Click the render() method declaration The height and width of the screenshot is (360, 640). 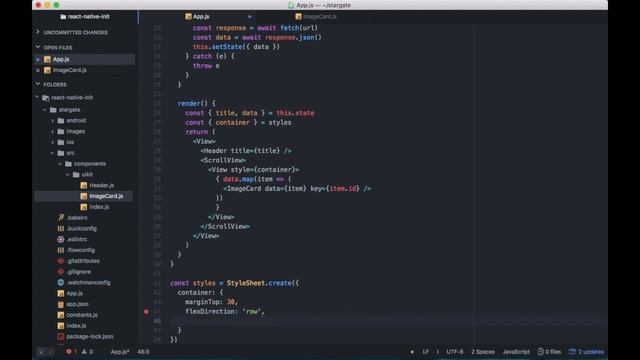(x=196, y=104)
